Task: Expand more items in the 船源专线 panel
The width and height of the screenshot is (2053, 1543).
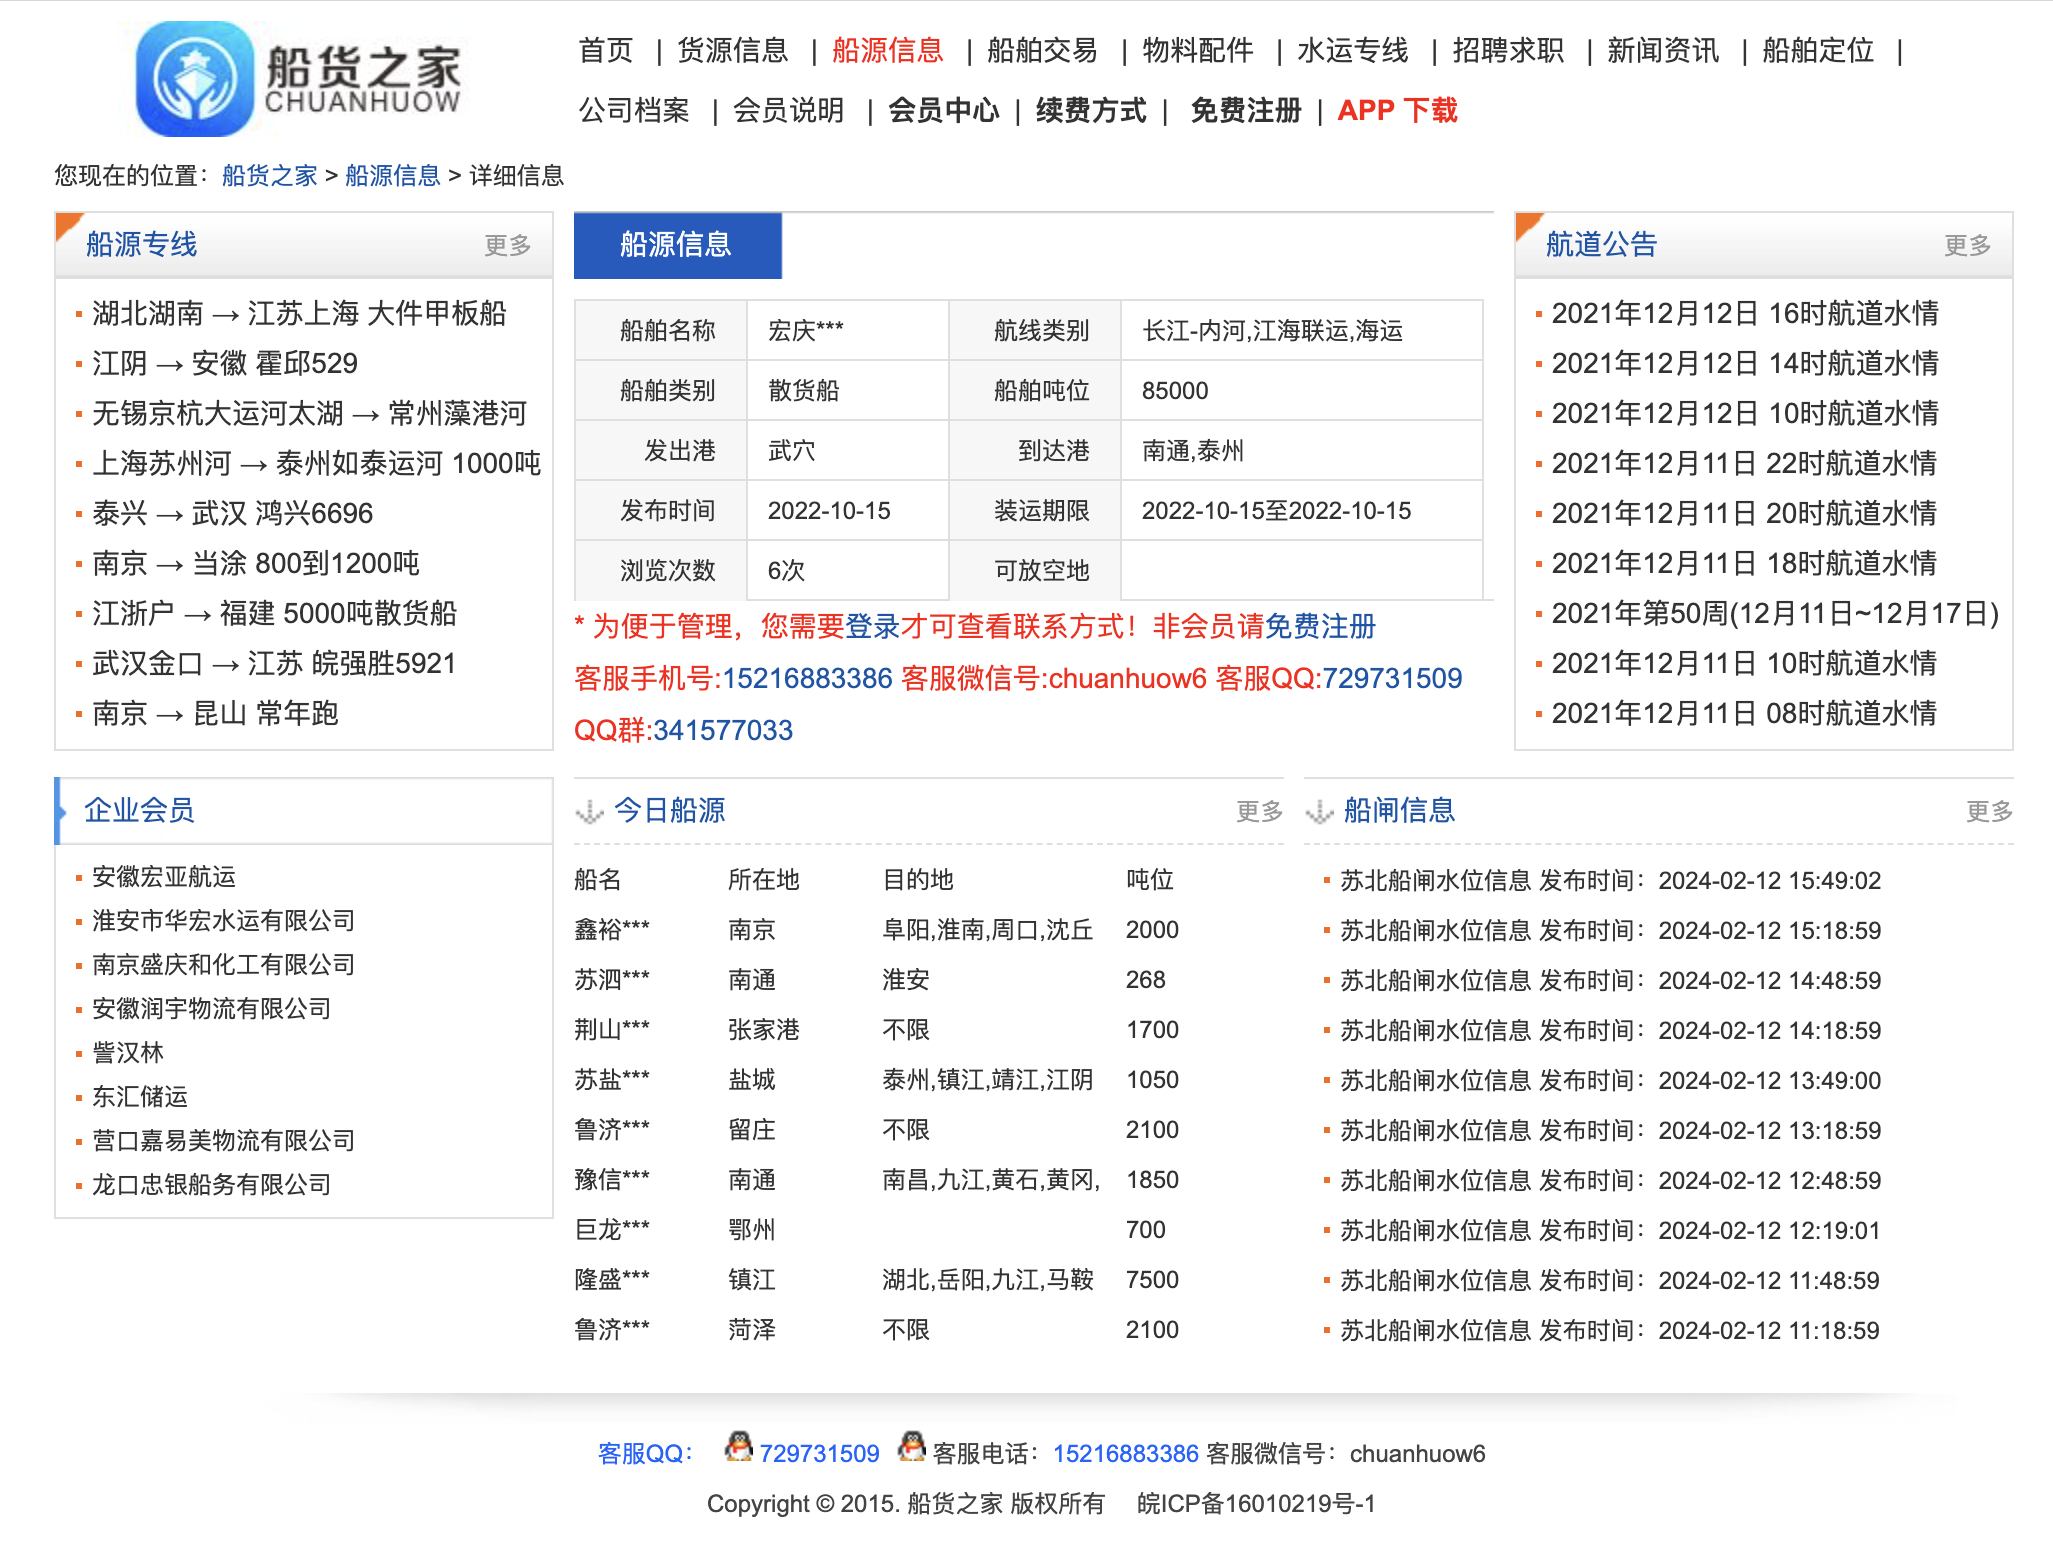Action: point(507,245)
